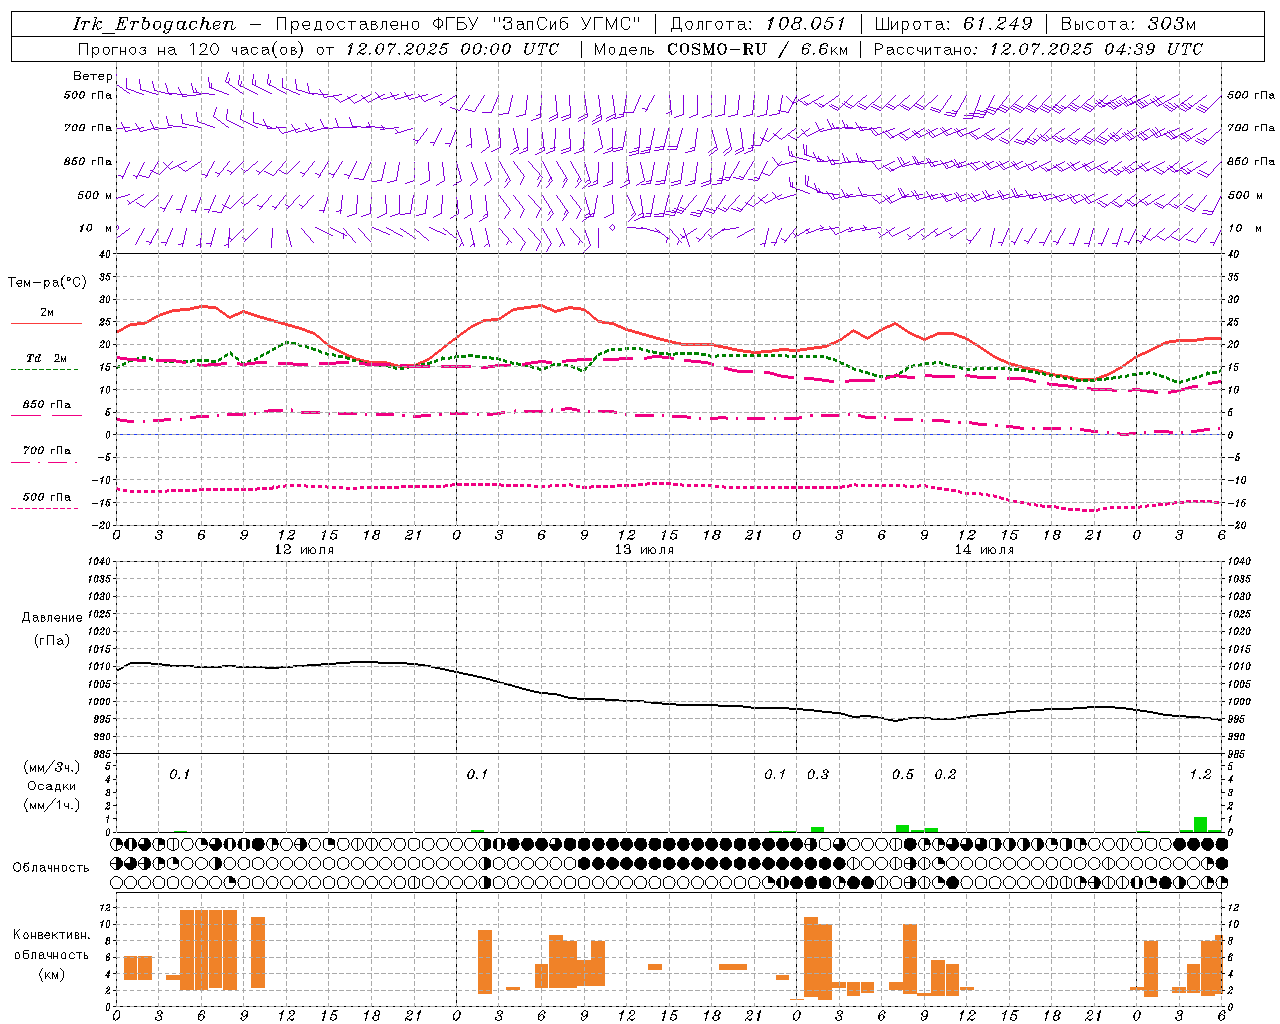Click the precipitation amount 1.2
The image size is (1280, 1024).
point(1200,775)
